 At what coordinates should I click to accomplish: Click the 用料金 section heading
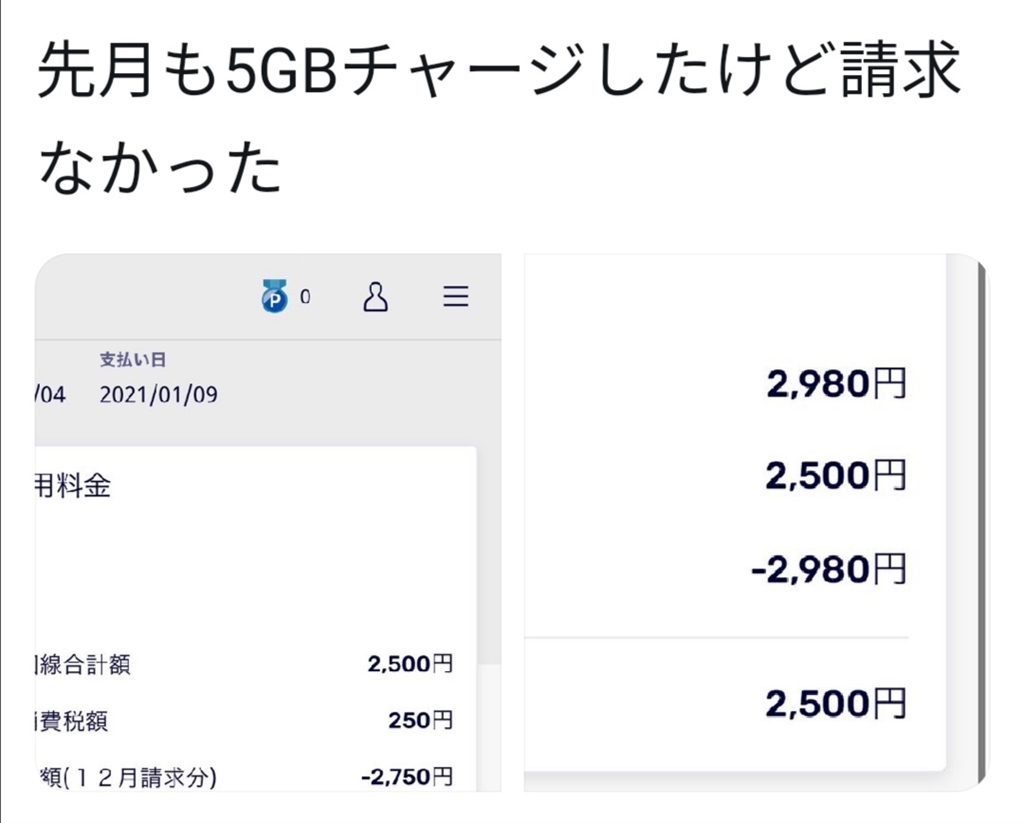[x=73, y=487]
